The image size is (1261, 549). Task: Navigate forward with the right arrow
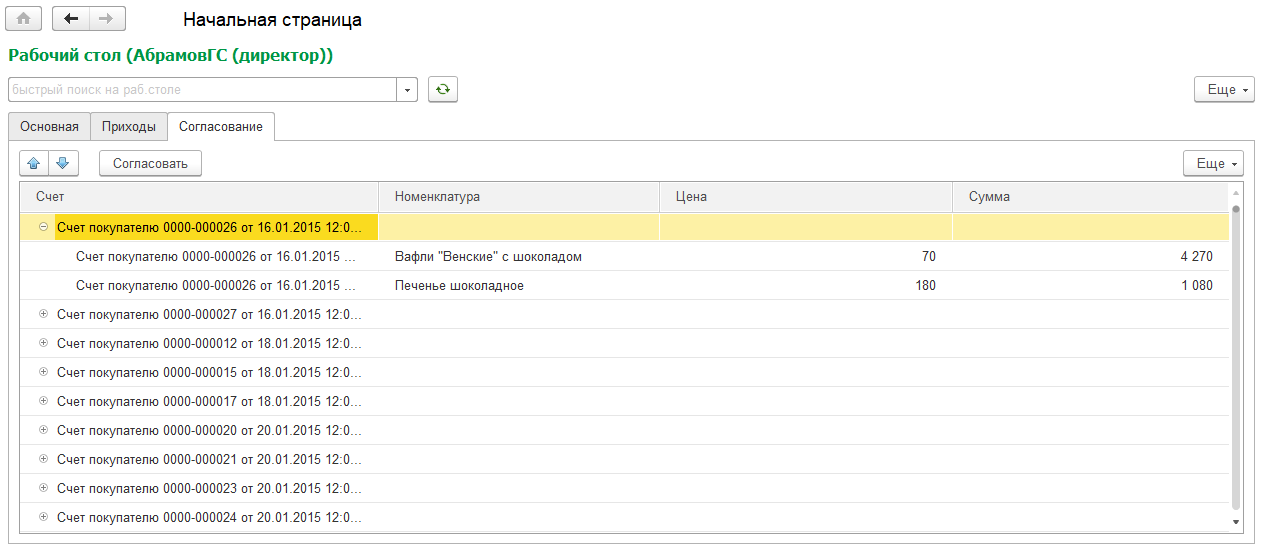pos(108,19)
